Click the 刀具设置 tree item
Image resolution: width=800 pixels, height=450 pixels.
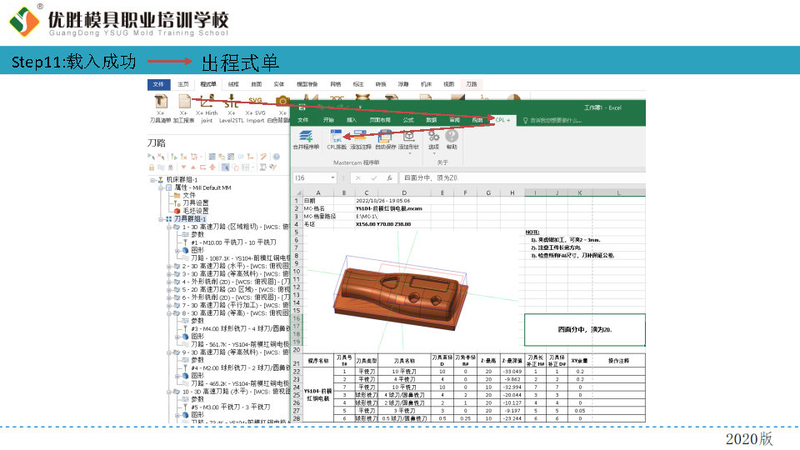point(195,203)
